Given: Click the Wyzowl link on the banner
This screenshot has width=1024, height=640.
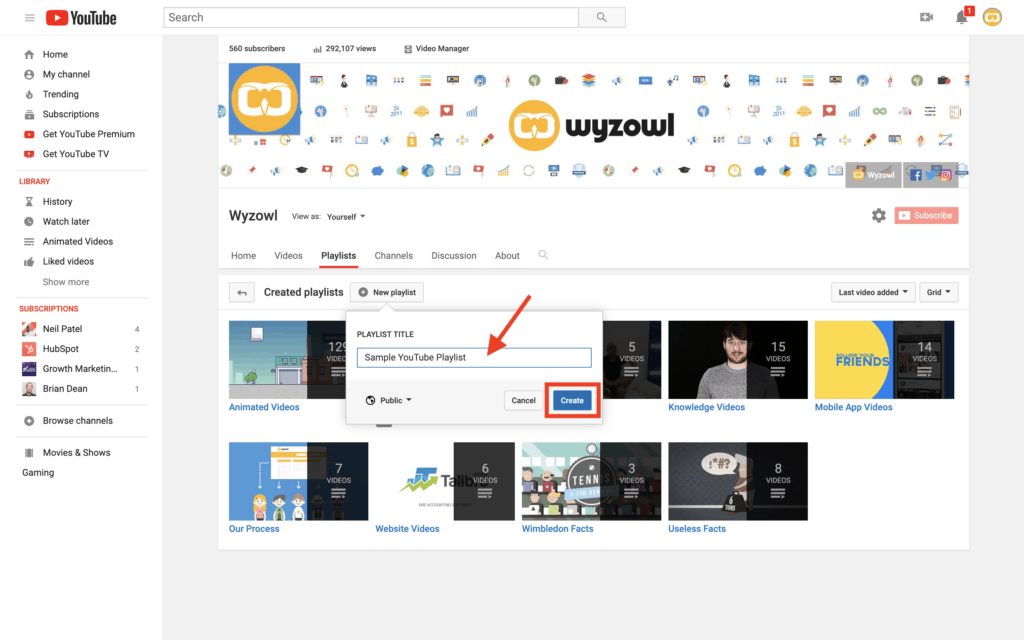Looking at the screenshot, I should pos(874,175).
